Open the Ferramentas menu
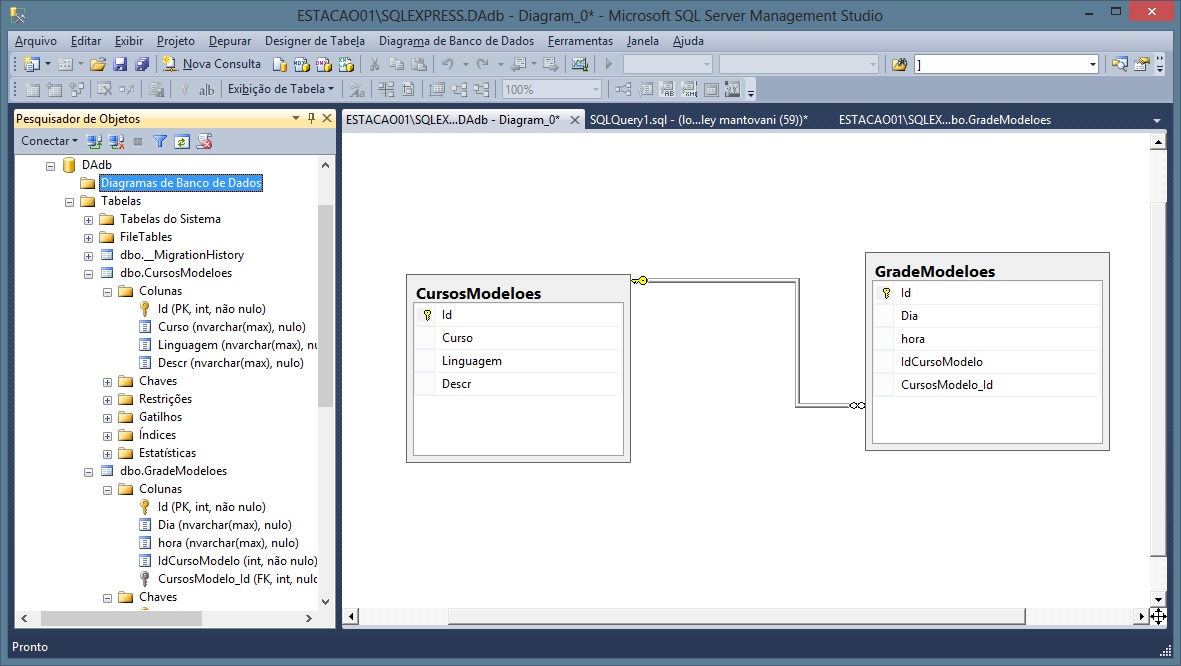The height and width of the screenshot is (666, 1181). [x=580, y=41]
